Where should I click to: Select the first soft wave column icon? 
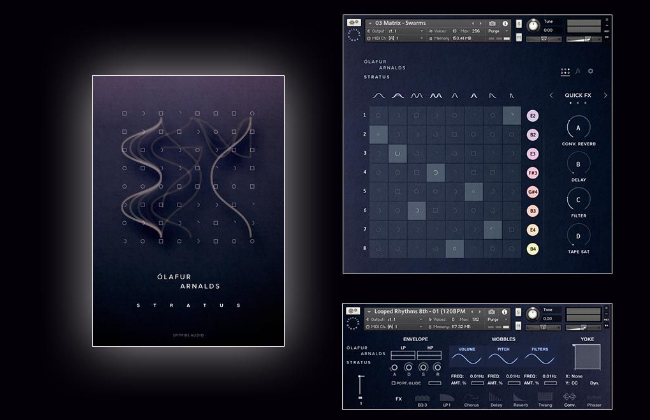(x=378, y=96)
